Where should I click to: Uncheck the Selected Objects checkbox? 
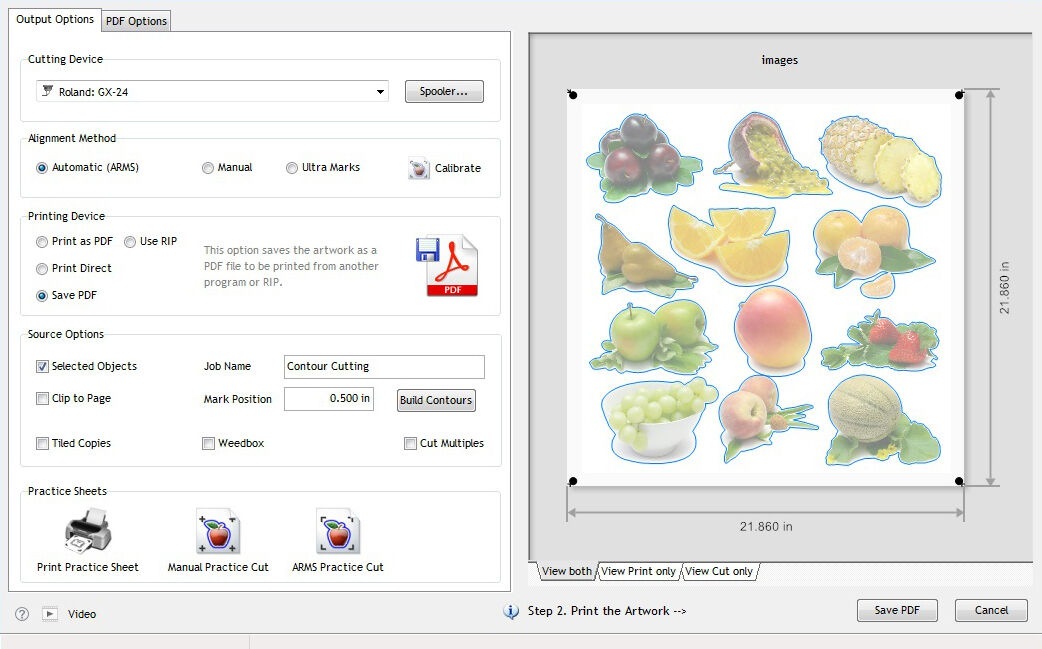click(42, 367)
